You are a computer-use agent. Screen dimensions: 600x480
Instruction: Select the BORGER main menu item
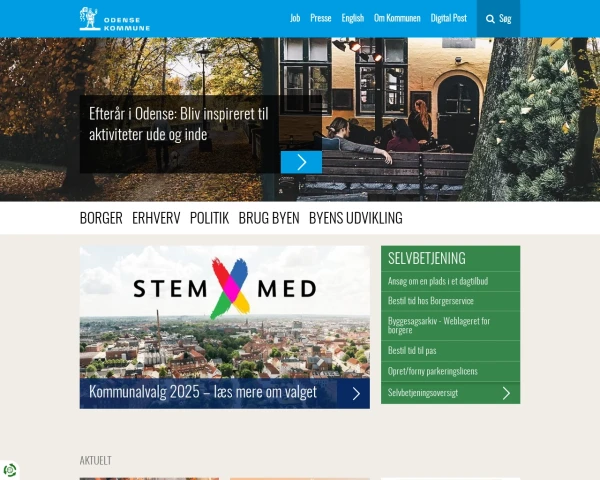(x=101, y=218)
